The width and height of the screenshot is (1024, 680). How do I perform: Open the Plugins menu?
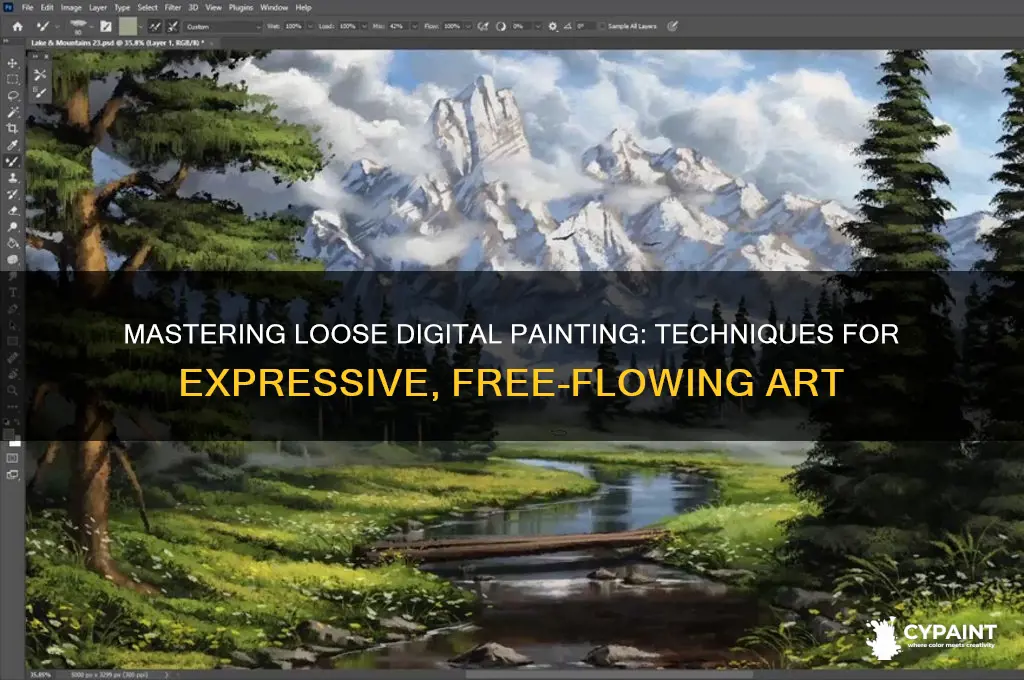pyautogui.click(x=240, y=8)
